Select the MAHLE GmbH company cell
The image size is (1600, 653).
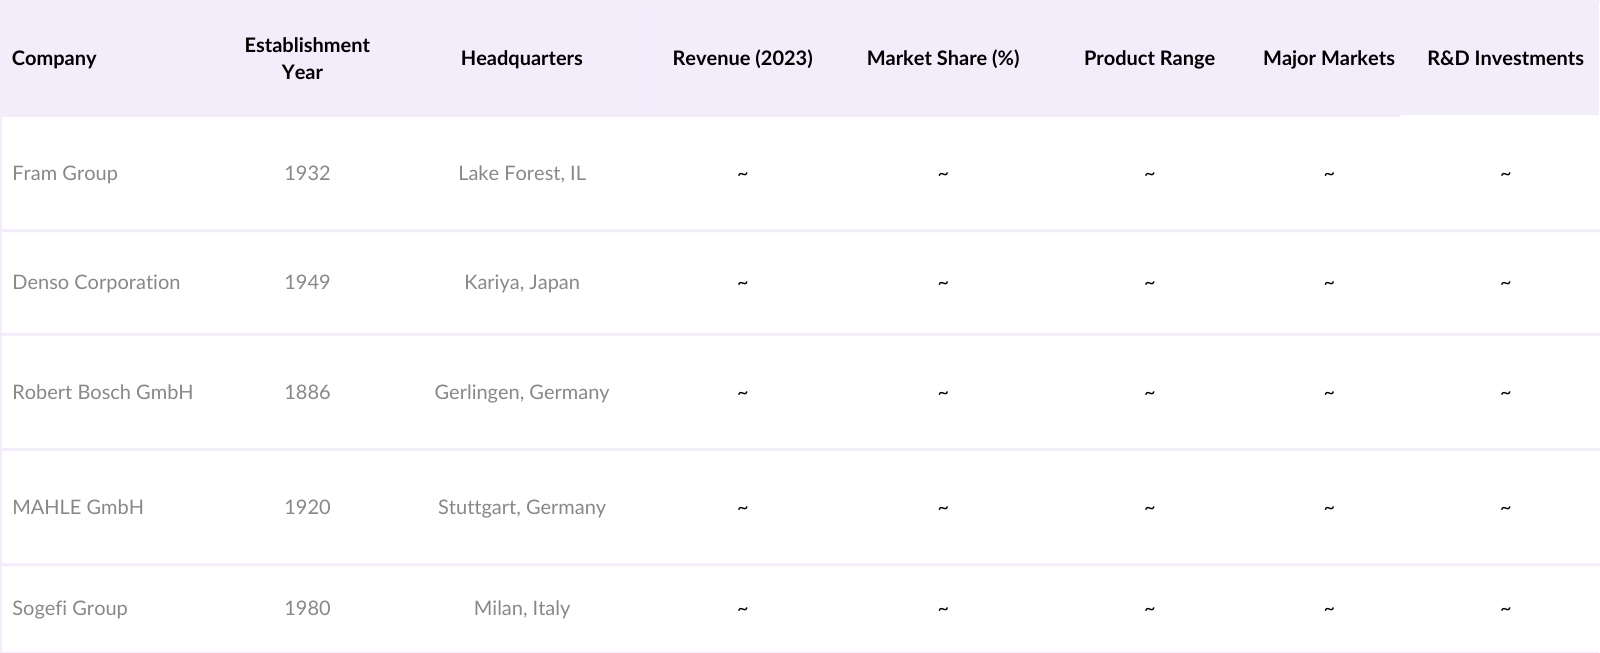click(78, 507)
